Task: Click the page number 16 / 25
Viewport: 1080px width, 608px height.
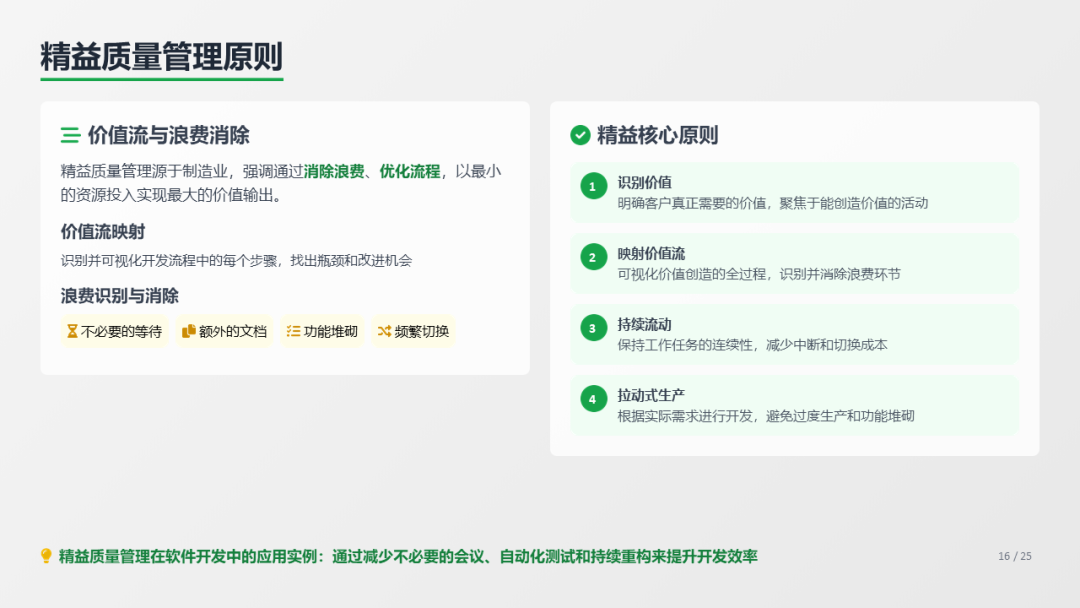Action: (1014, 556)
